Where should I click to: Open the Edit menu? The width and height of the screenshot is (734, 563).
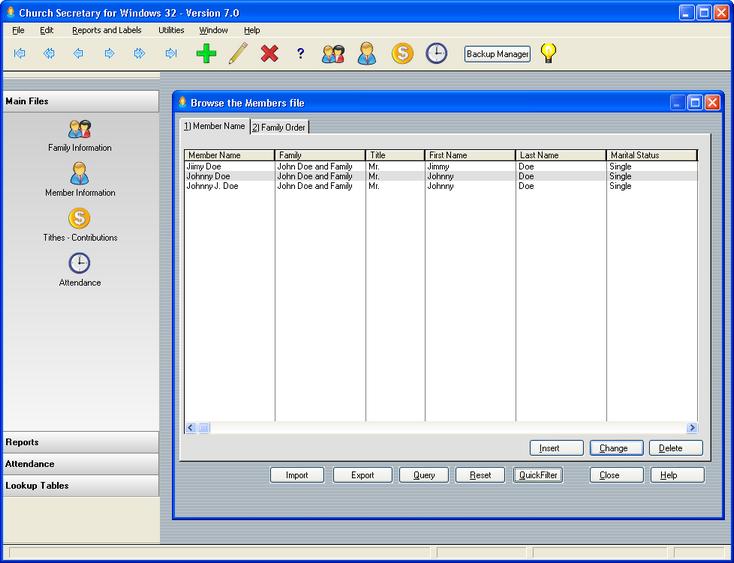(46, 30)
